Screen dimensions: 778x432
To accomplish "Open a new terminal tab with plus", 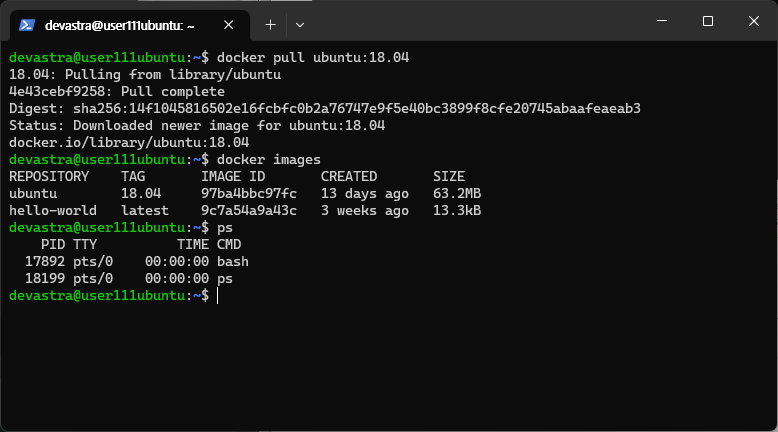I will pyautogui.click(x=270, y=25).
